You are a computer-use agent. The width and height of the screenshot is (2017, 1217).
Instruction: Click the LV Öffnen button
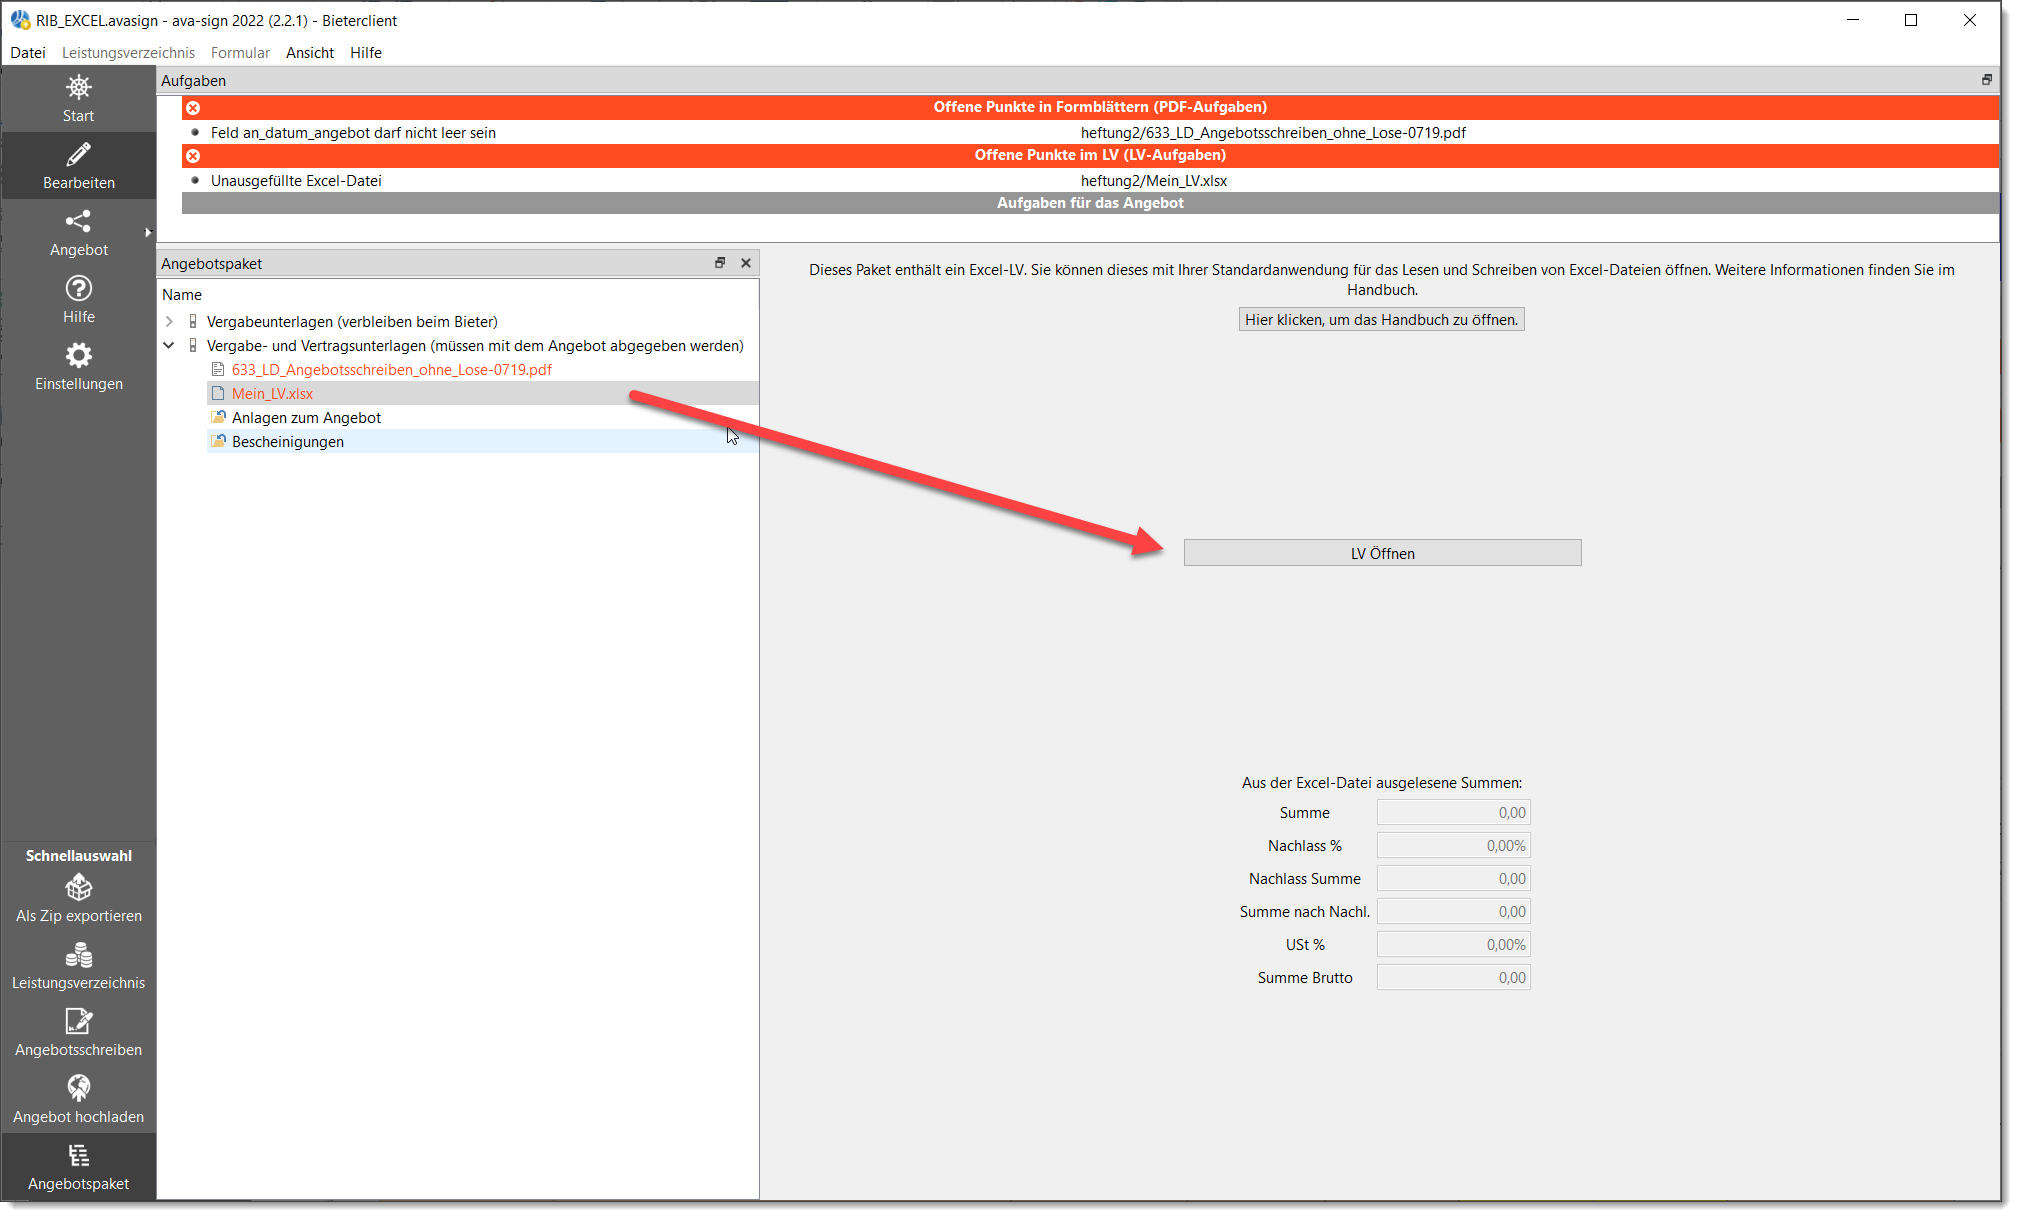tap(1382, 553)
